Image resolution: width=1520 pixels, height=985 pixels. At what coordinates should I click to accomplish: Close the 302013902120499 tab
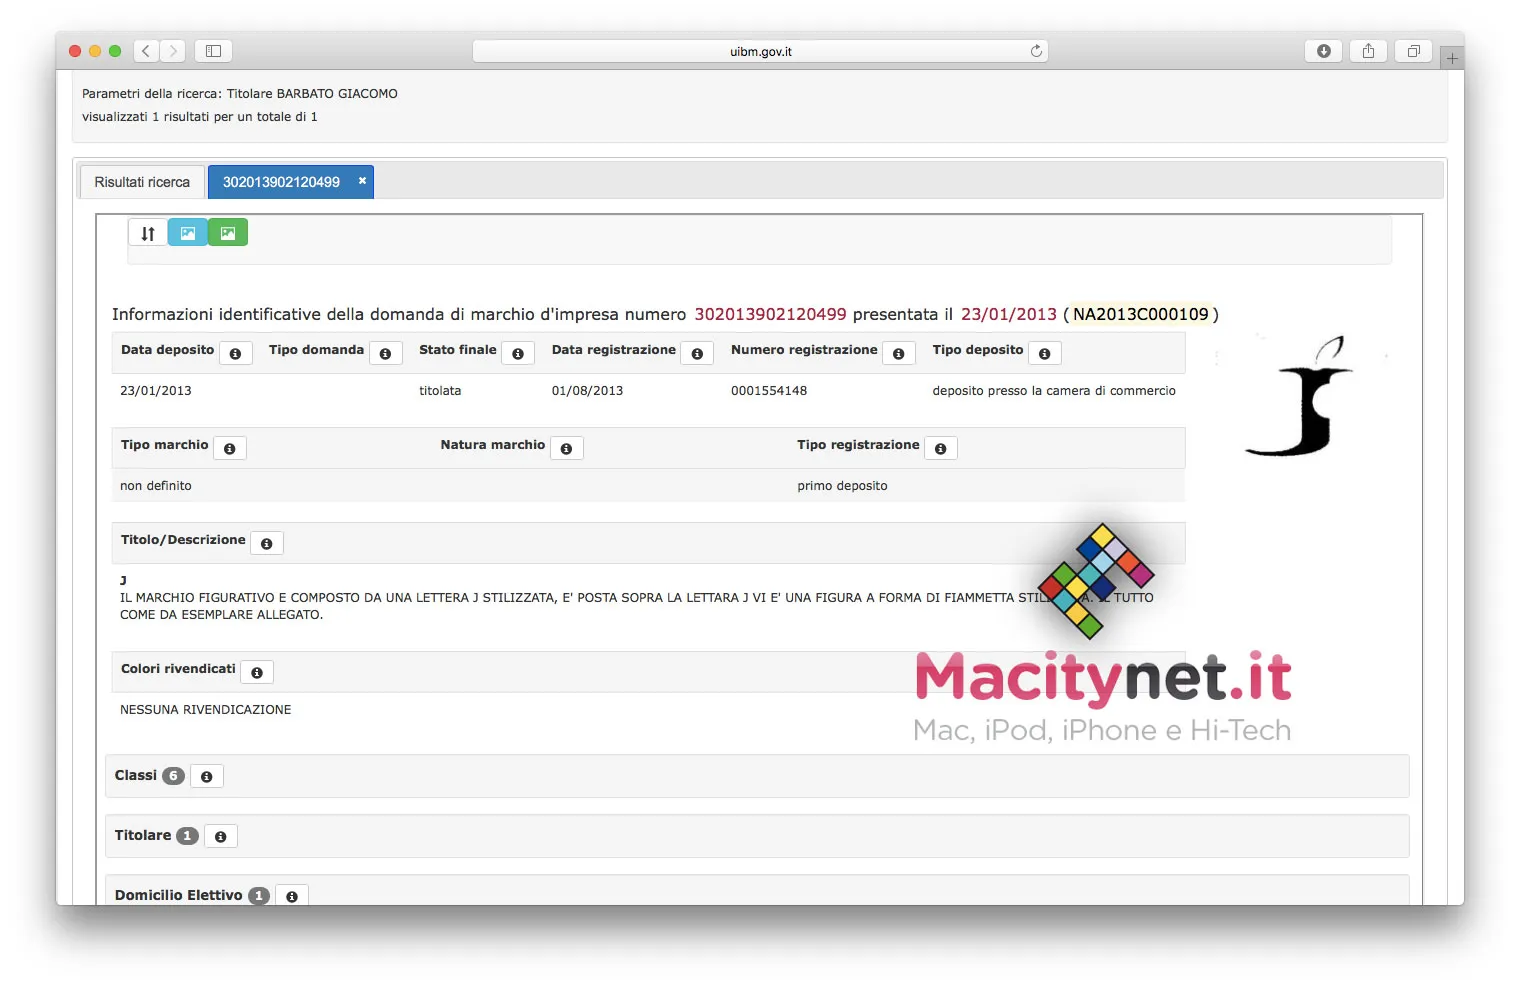coord(361,180)
